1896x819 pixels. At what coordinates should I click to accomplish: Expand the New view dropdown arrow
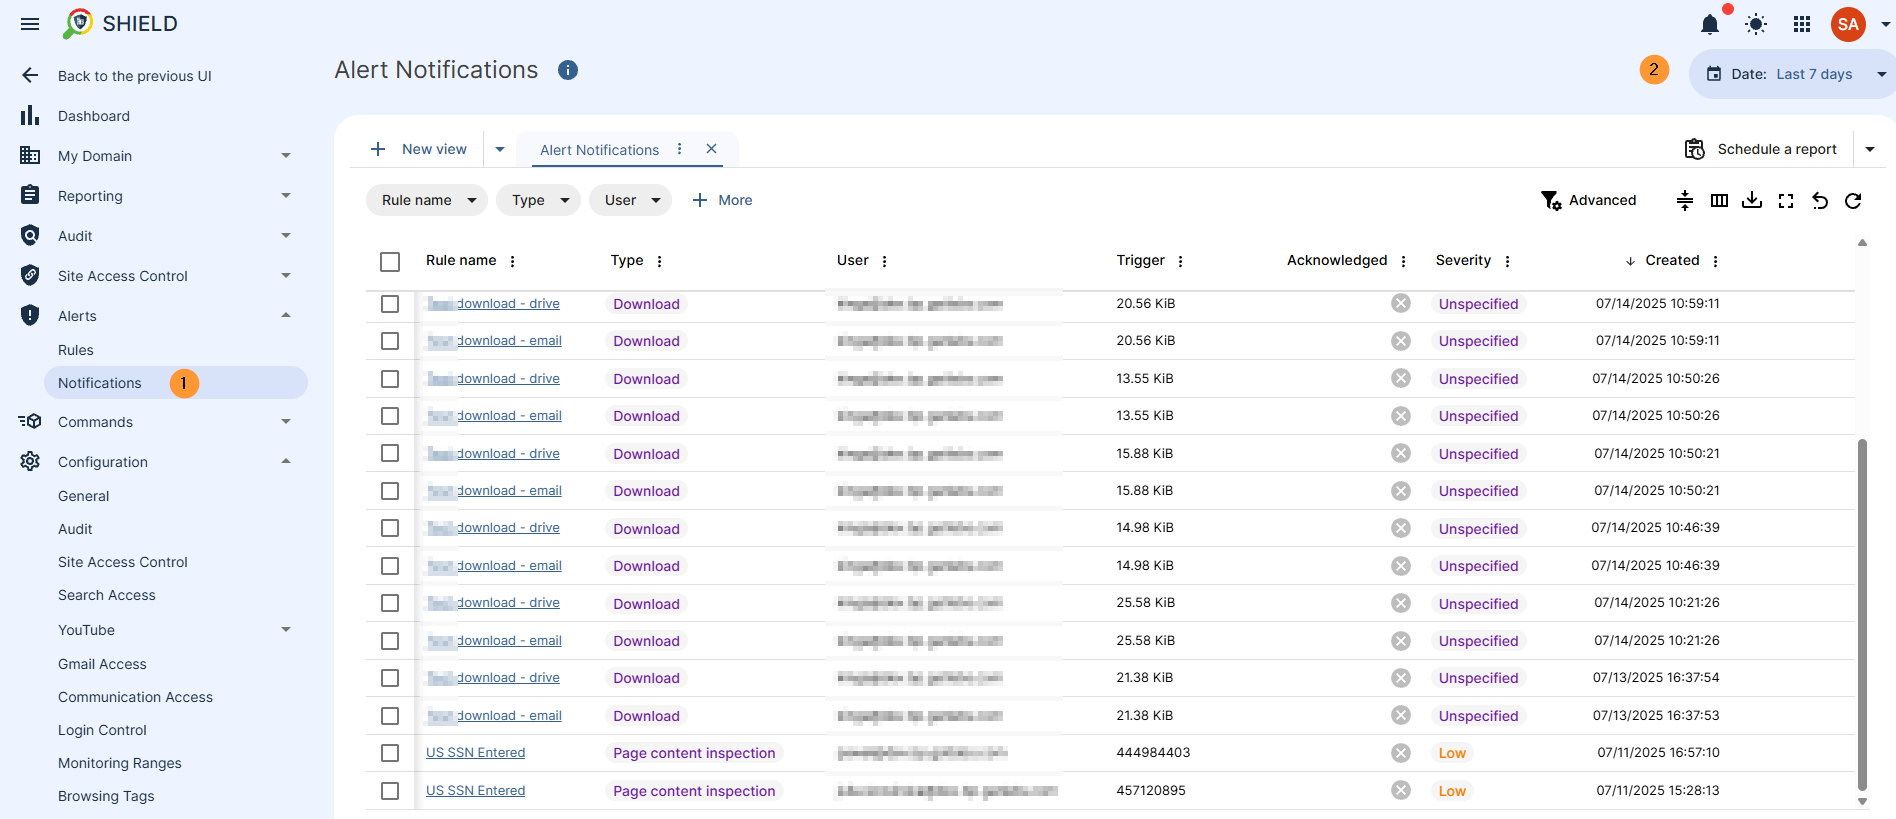pyautogui.click(x=500, y=149)
